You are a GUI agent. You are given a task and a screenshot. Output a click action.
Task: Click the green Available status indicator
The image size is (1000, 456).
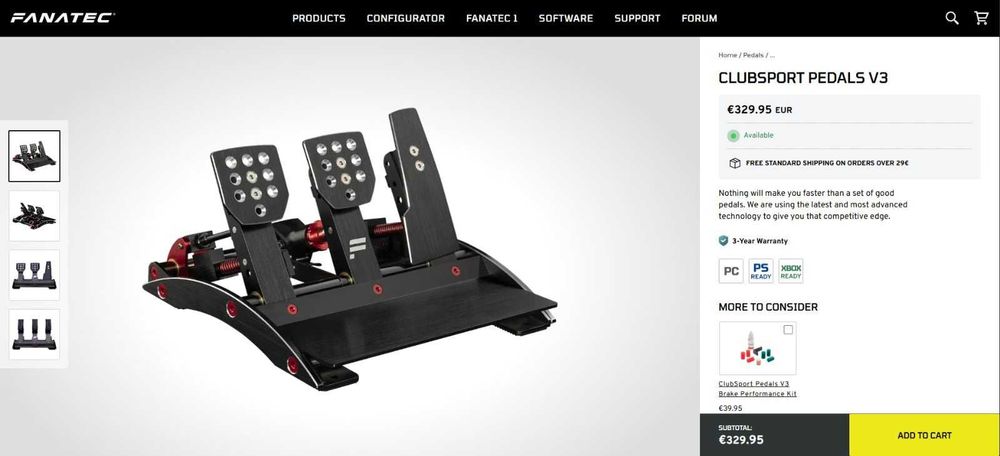point(733,135)
